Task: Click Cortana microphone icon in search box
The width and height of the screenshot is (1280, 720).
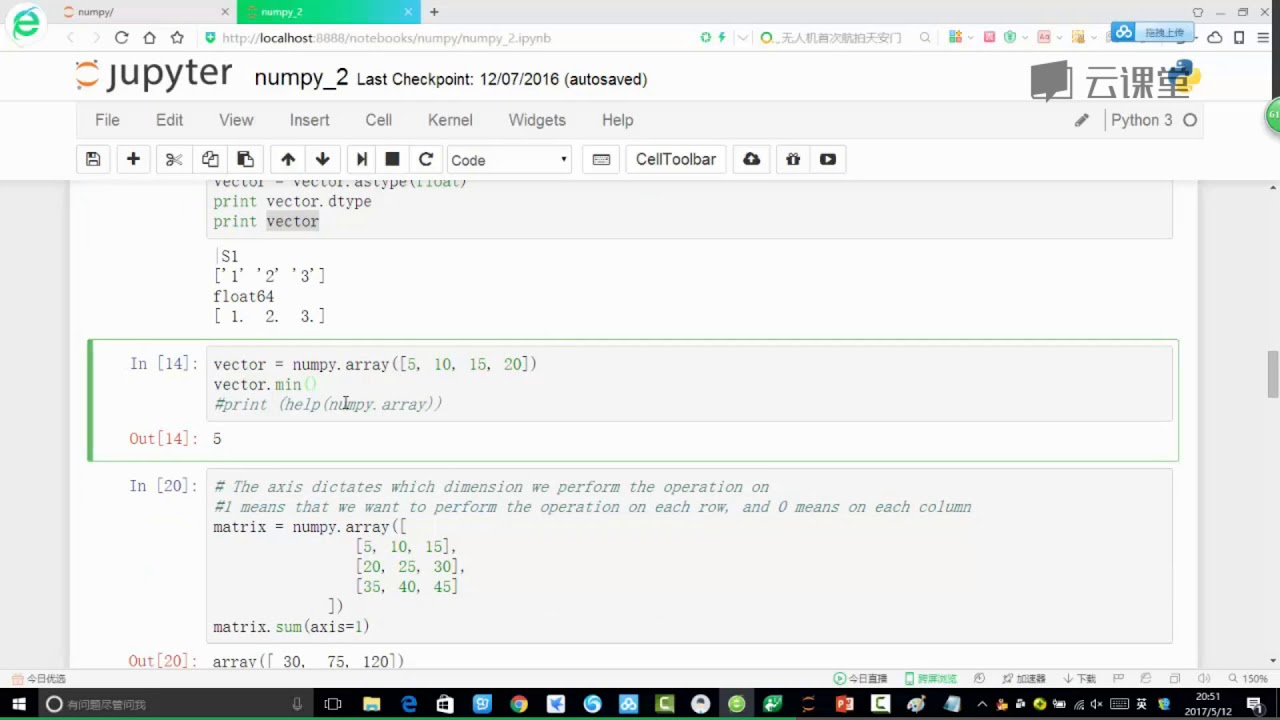Action: (x=297, y=704)
